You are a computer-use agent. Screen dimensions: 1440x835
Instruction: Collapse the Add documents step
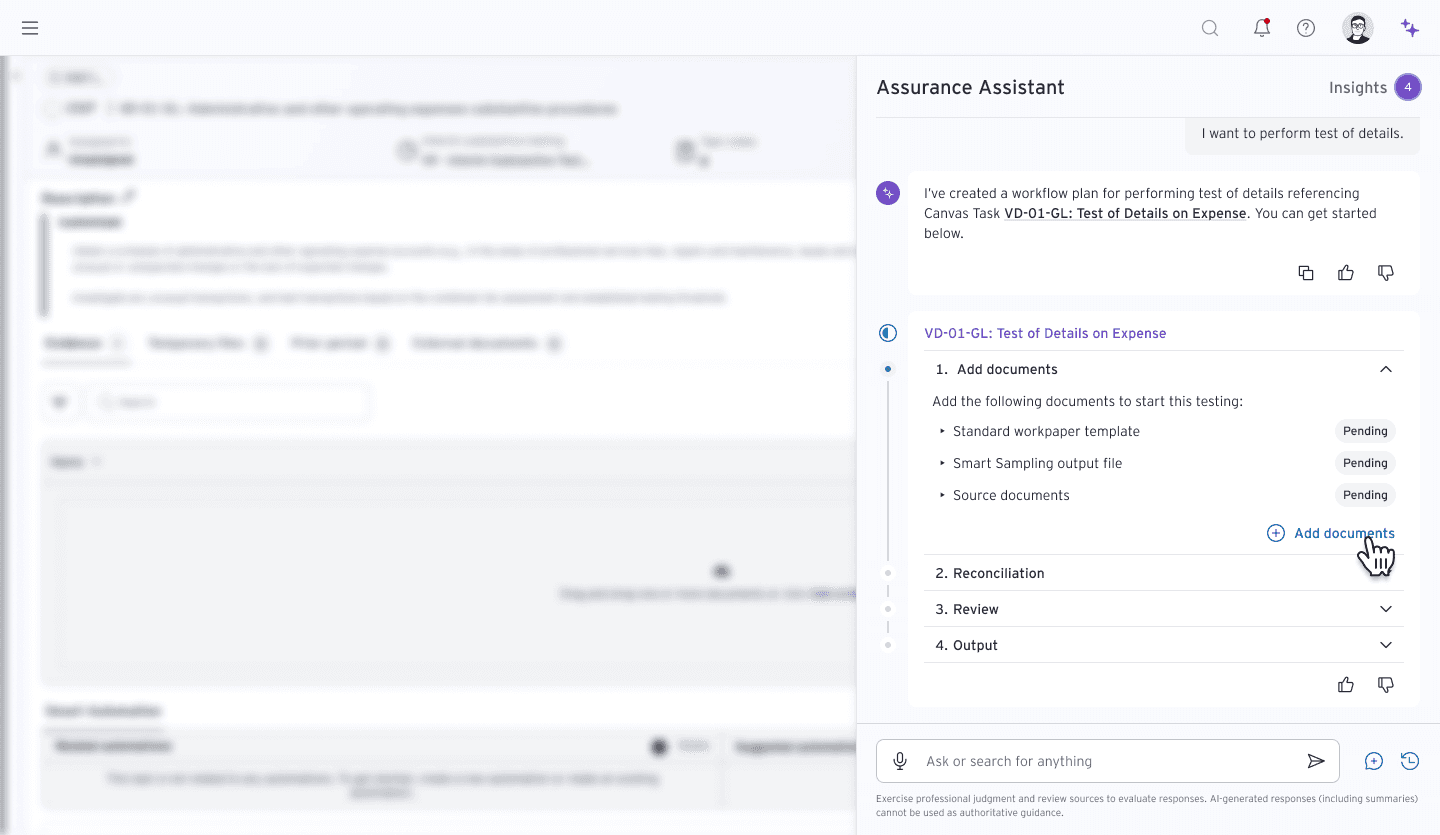(1386, 369)
